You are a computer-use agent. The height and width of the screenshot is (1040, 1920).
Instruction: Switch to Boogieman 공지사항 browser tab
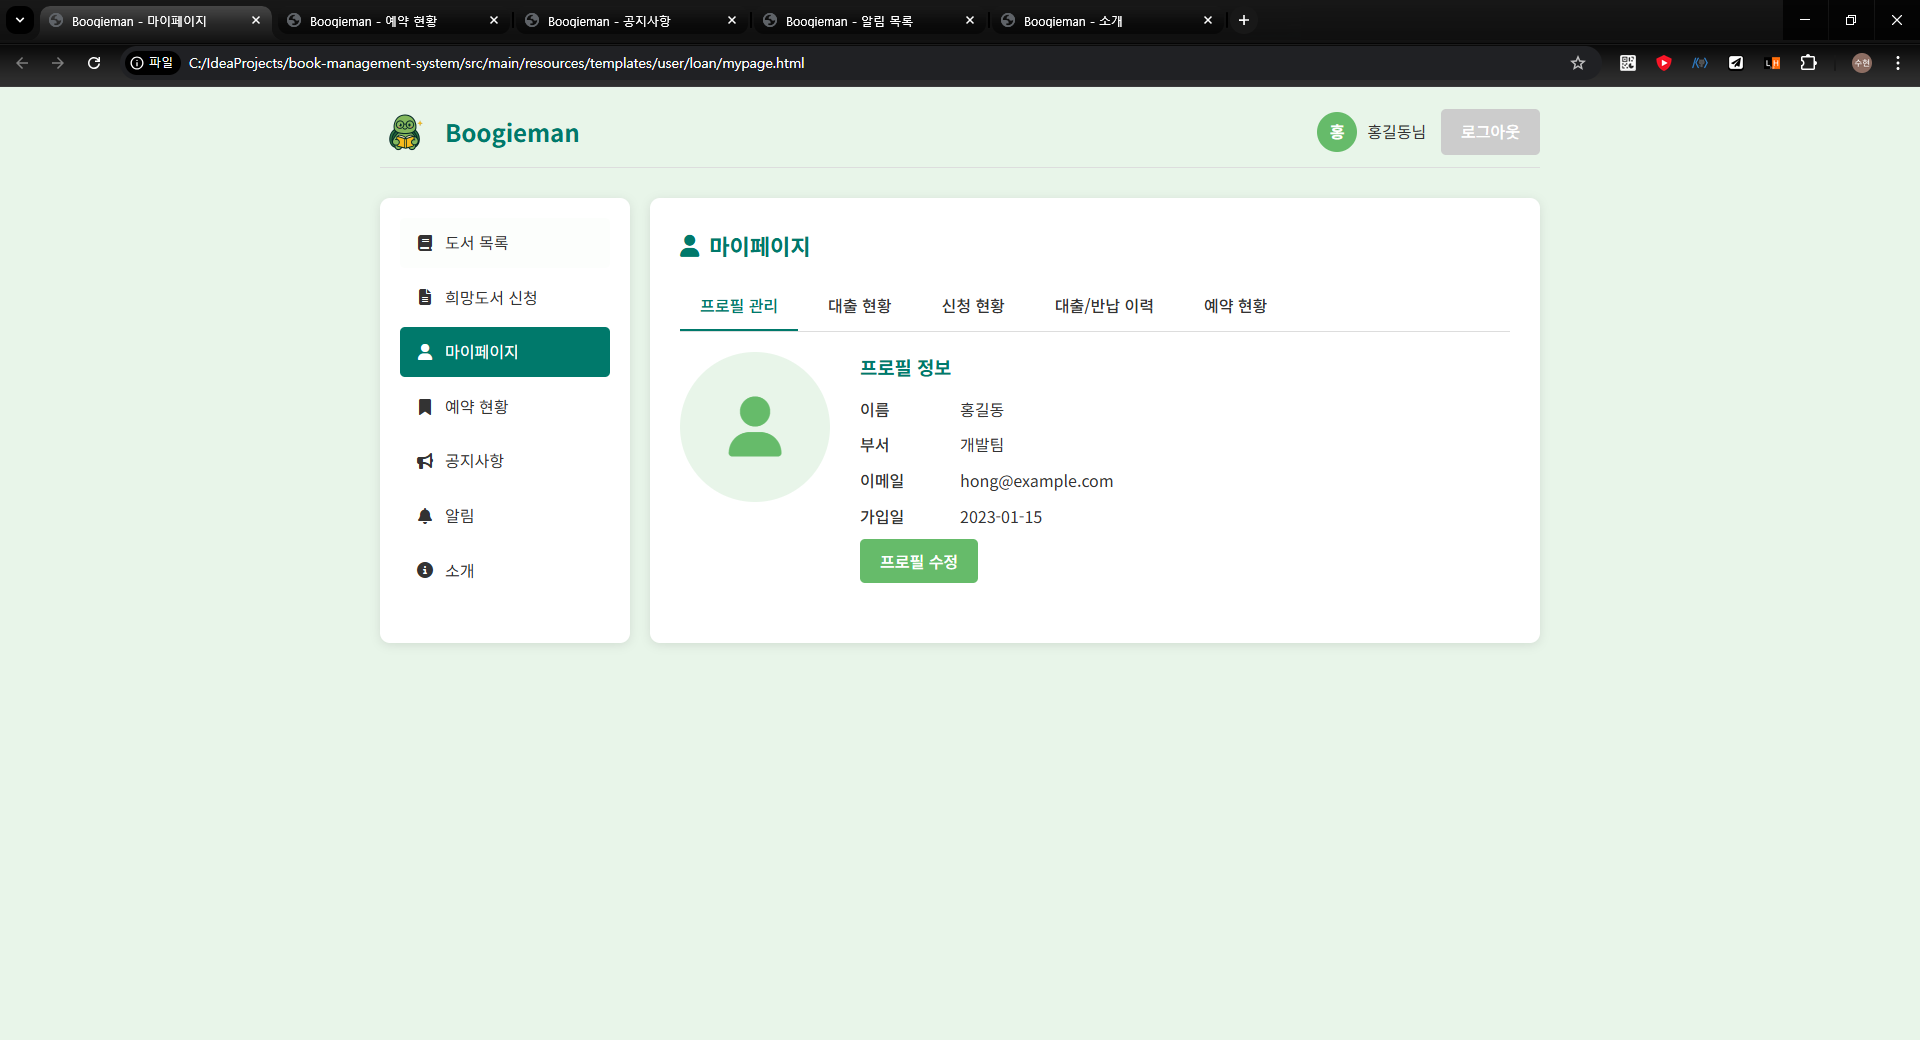[620, 21]
